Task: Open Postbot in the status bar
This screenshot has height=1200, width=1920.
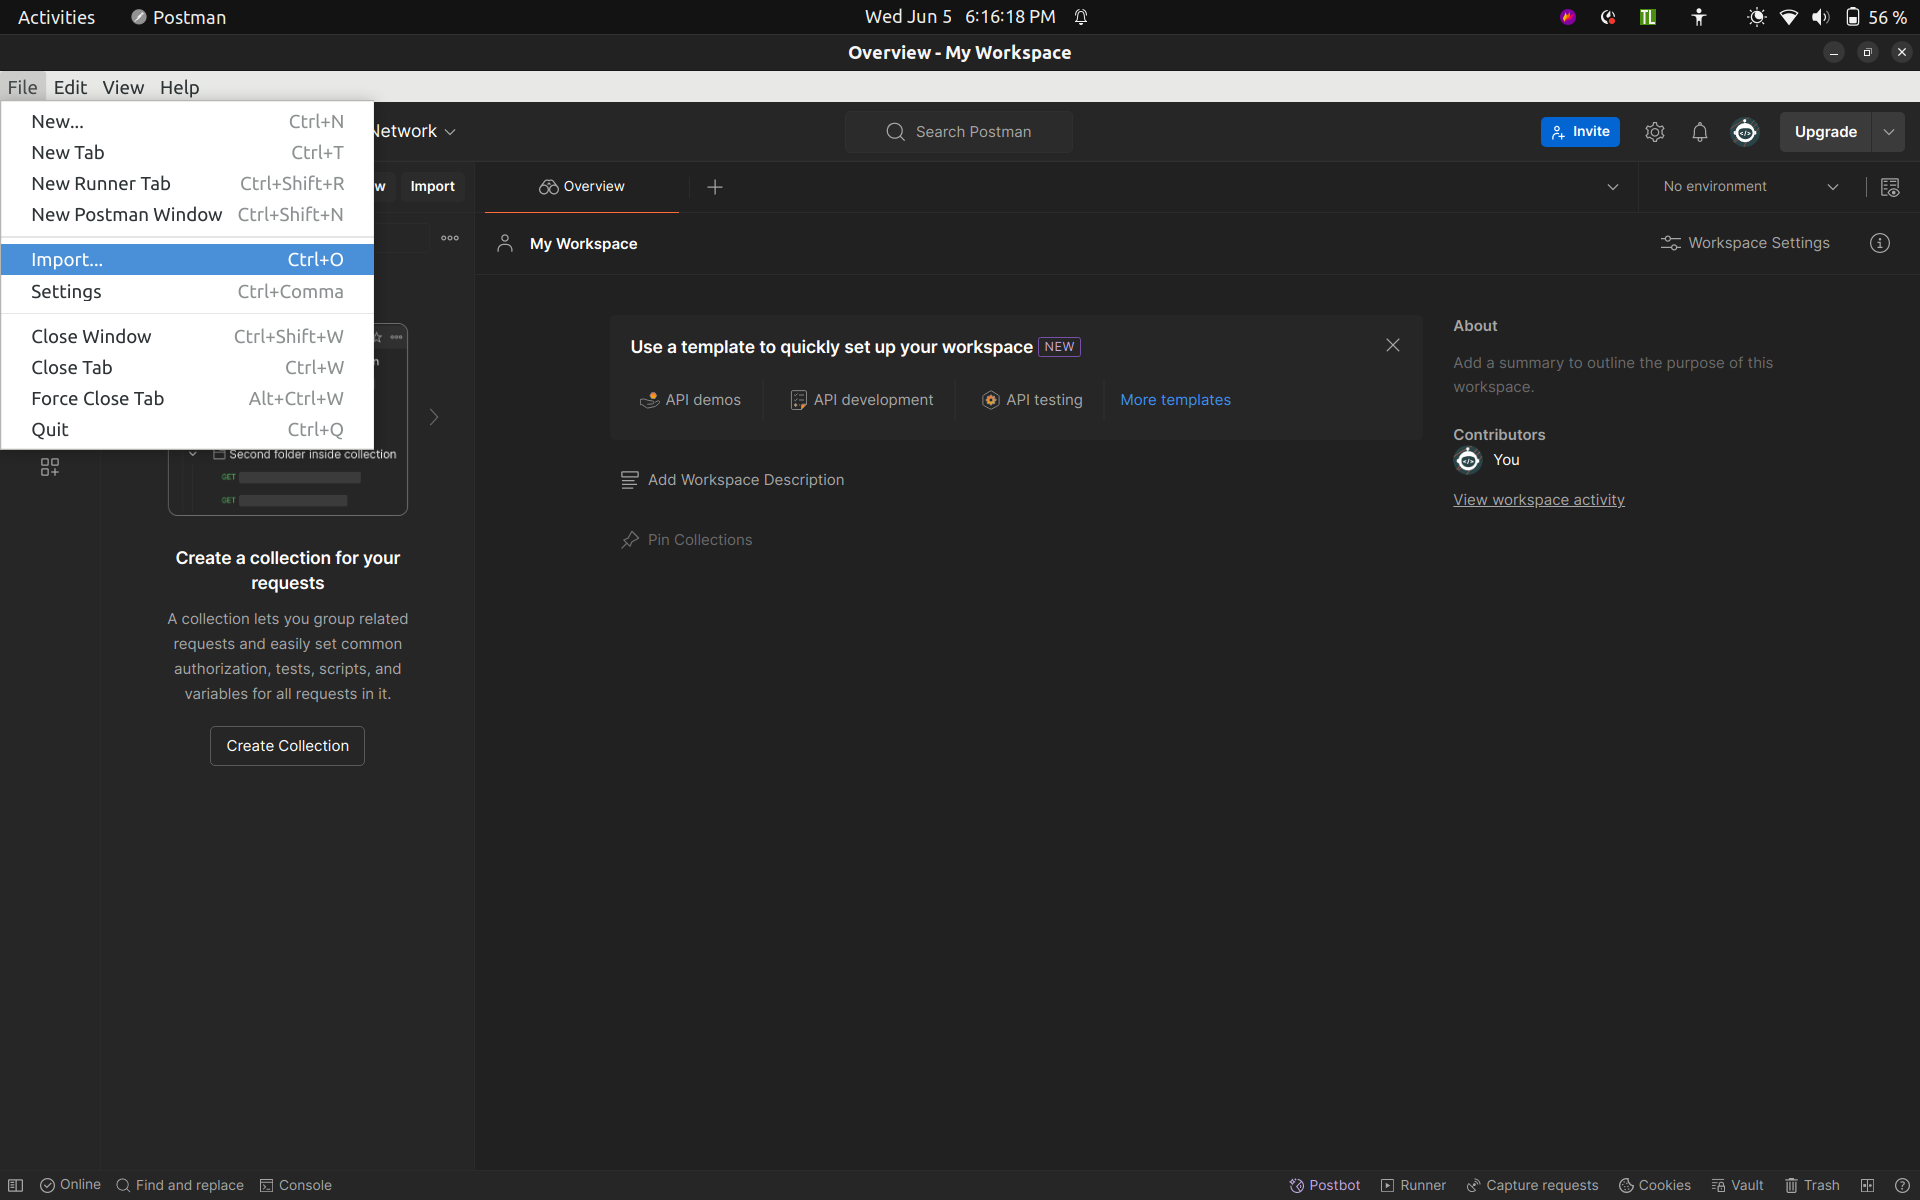Action: coord(1324,1184)
